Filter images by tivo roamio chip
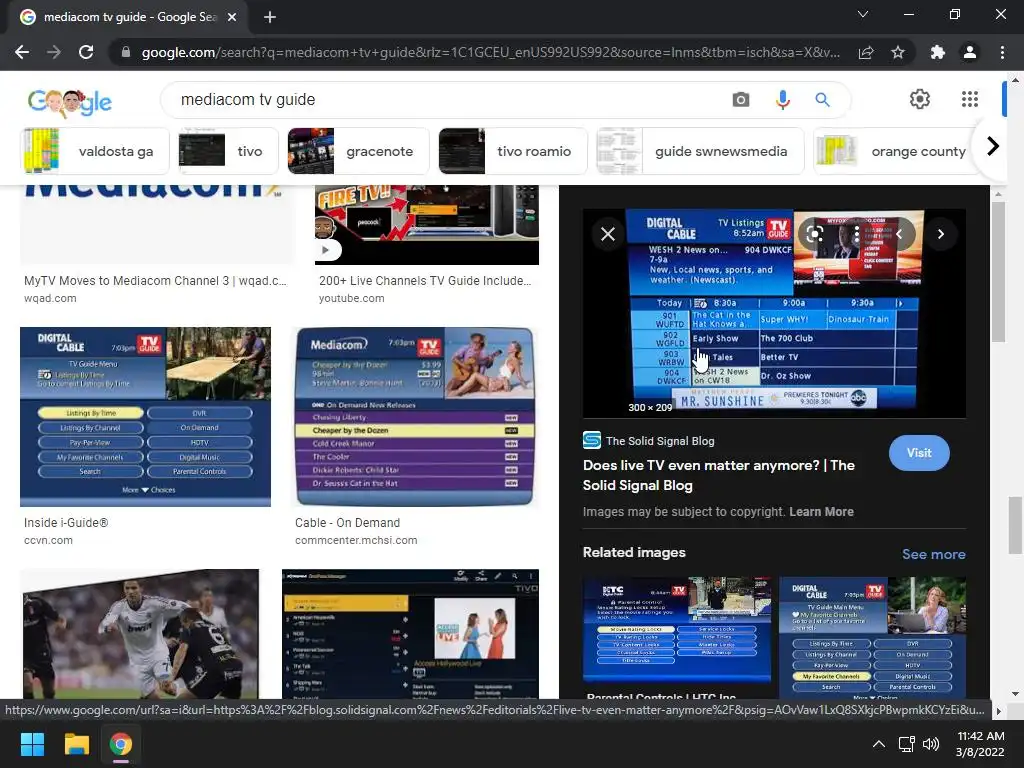This screenshot has height=768, width=1024. pyautogui.click(x=513, y=152)
